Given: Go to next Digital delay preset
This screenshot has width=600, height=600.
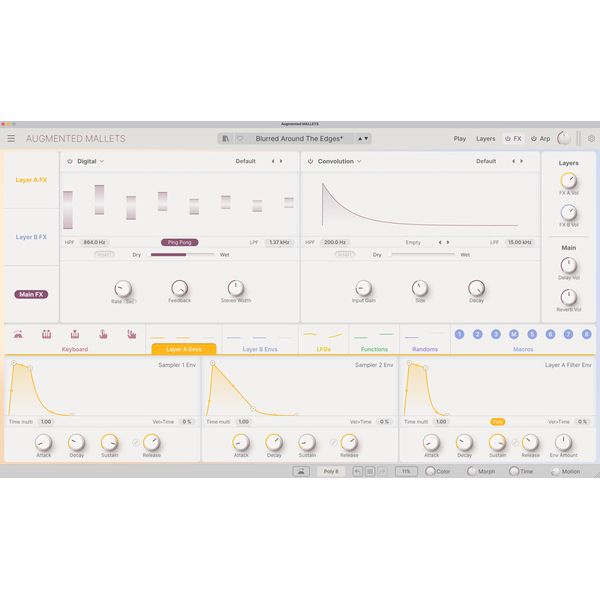Looking at the screenshot, I should click(281, 161).
